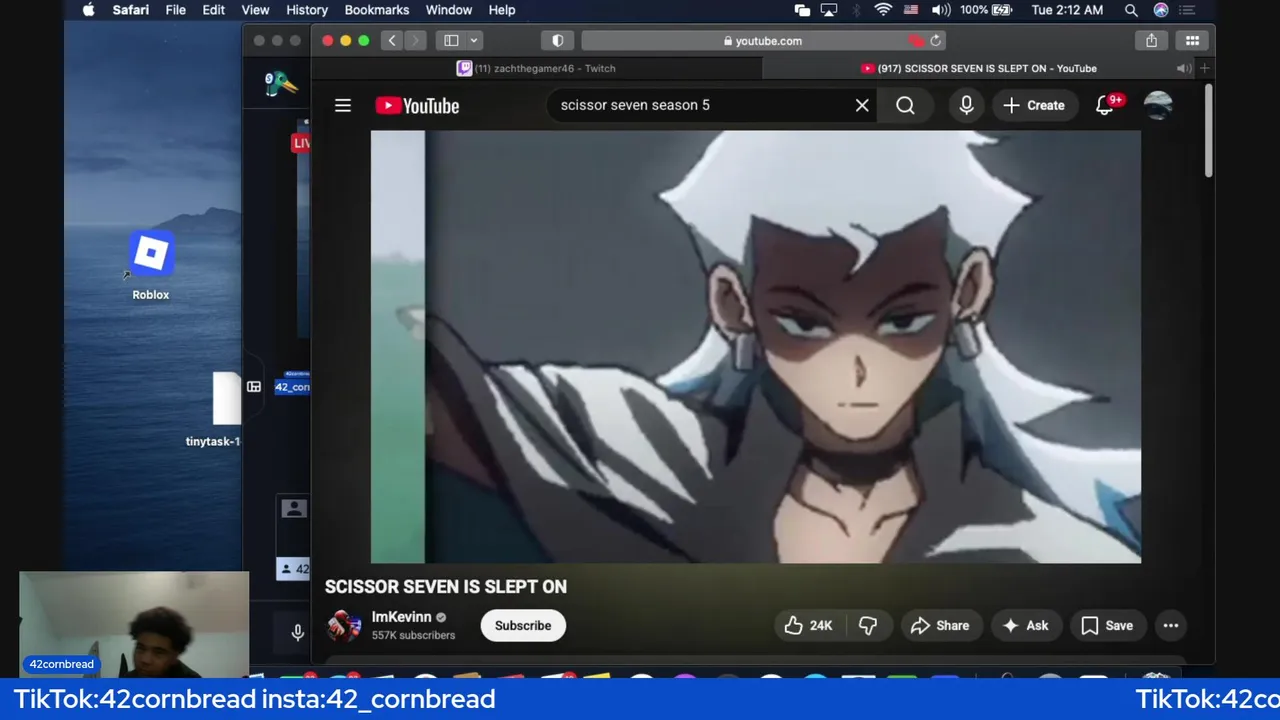Subscribe to the ImKevinn channel
This screenshot has width=1280, height=720.
[523, 625]
